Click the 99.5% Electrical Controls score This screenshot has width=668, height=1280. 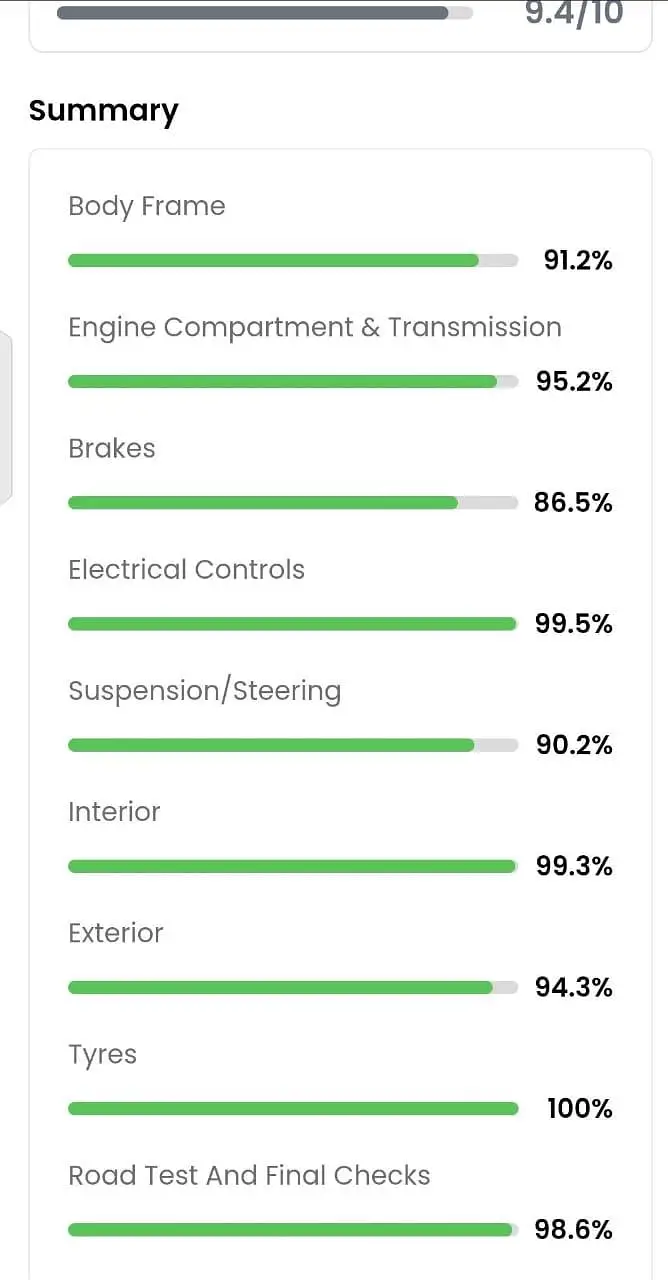[574, 624]
